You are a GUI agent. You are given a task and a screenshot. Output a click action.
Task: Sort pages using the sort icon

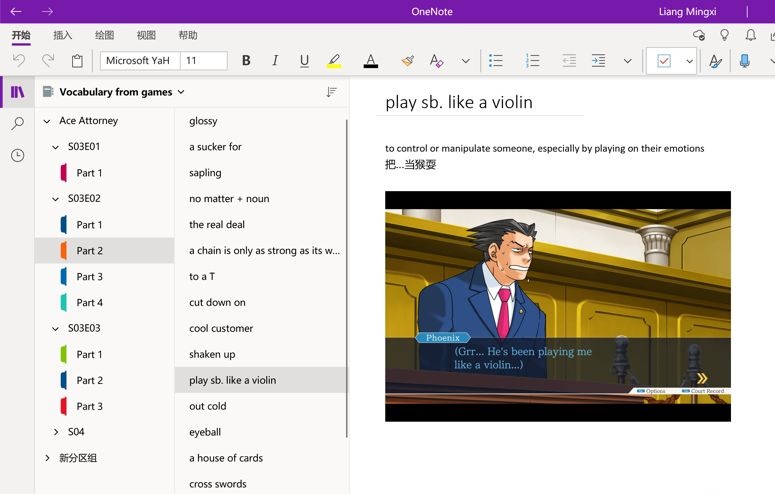point(331,92)
